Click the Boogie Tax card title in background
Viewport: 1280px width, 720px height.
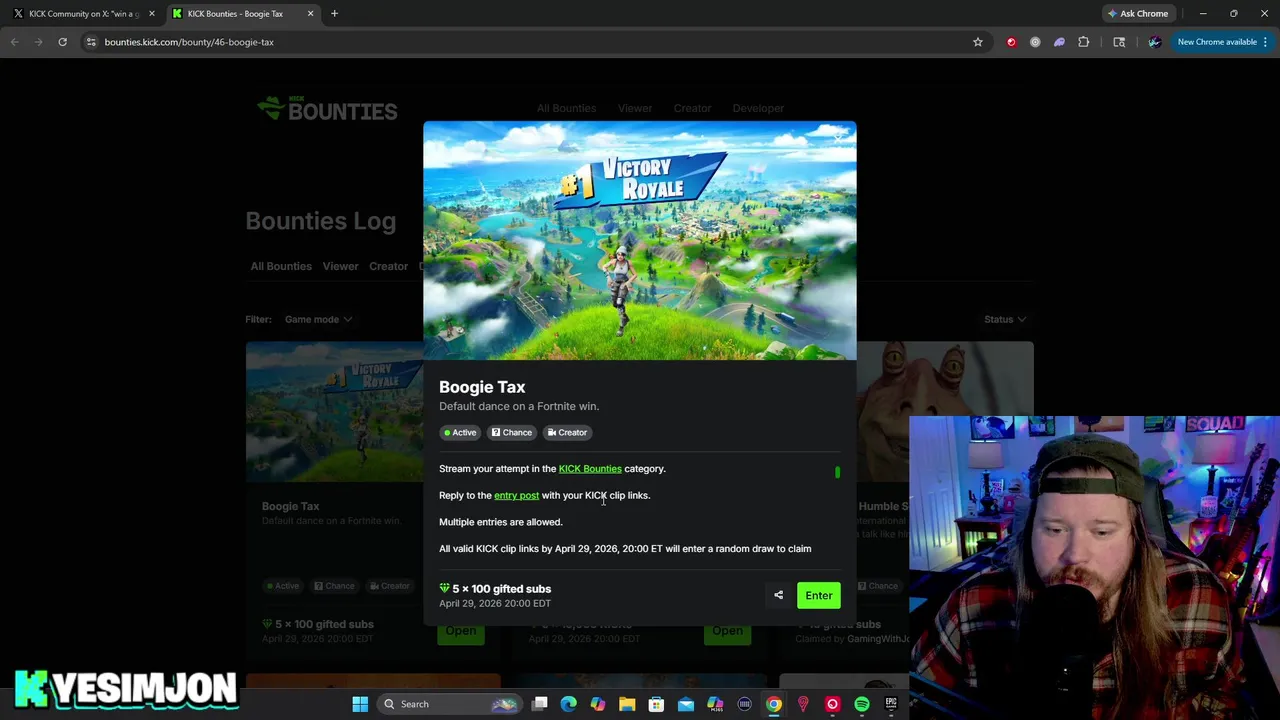tap(290, 506)
